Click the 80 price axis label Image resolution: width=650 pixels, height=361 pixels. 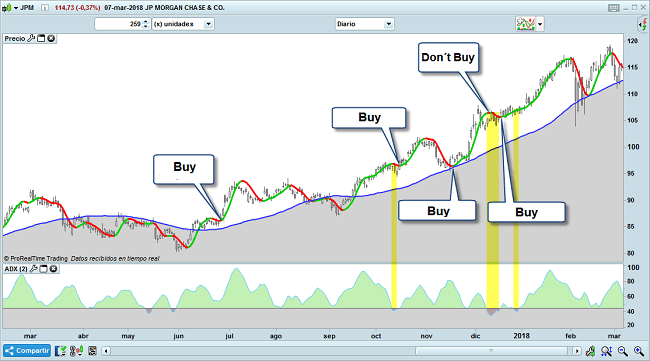tap(631, 253)
